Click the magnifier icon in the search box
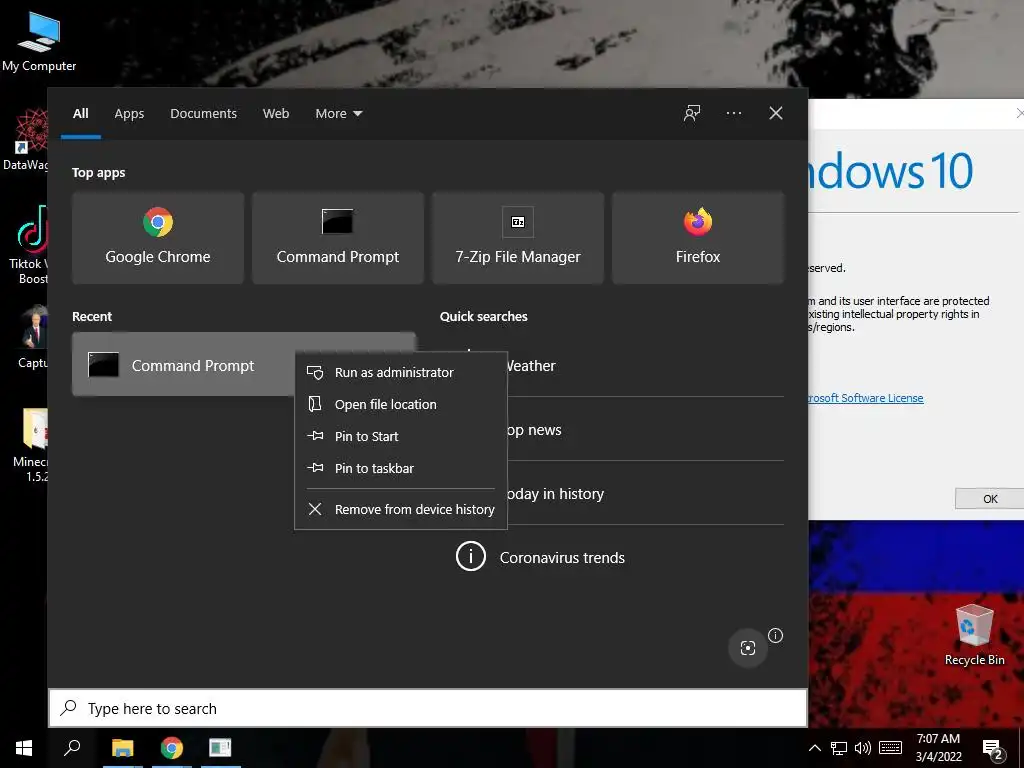1024x768 pixels. (x=69, y=708)
